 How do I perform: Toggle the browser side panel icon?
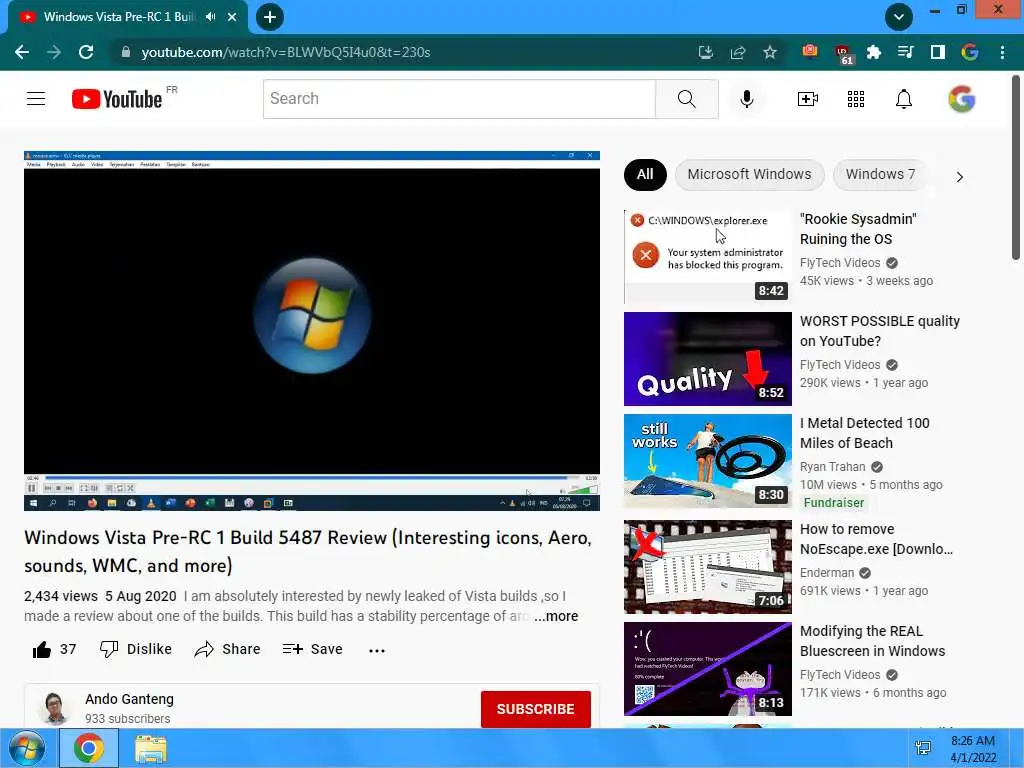pyautogui.click(x=938, y=52)
